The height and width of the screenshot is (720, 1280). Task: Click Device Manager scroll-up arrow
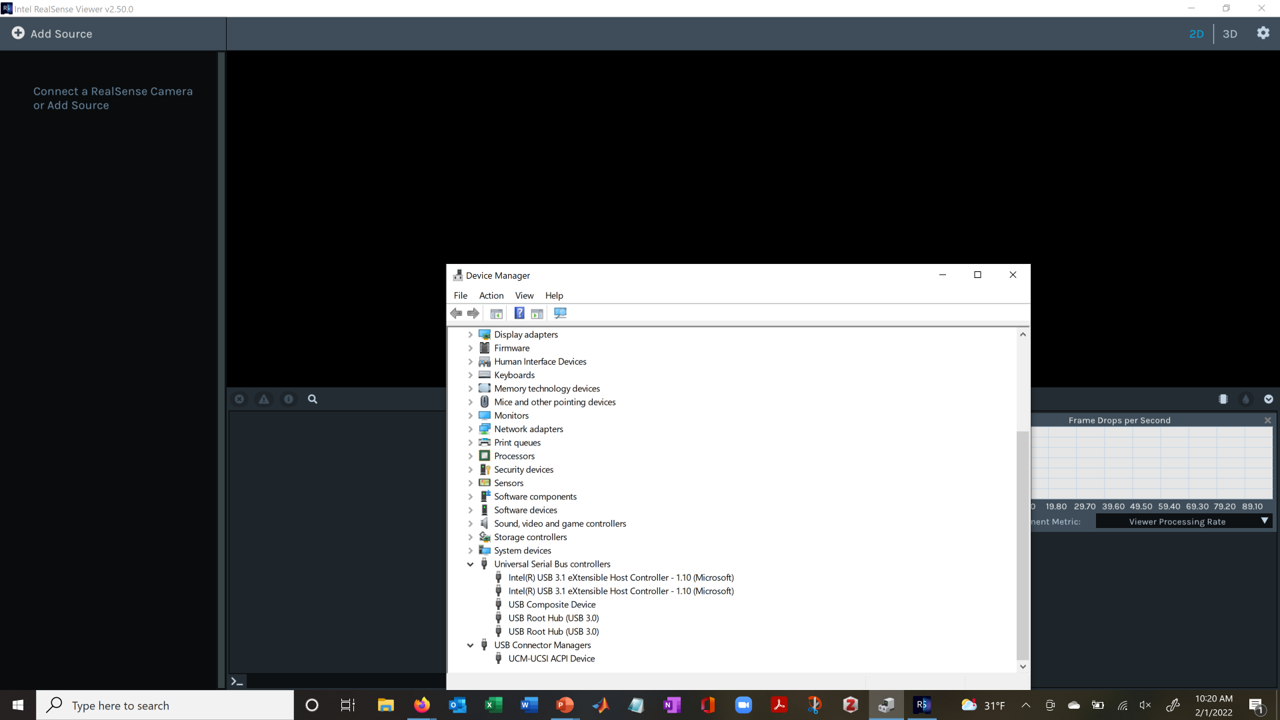coord(1022,335)
